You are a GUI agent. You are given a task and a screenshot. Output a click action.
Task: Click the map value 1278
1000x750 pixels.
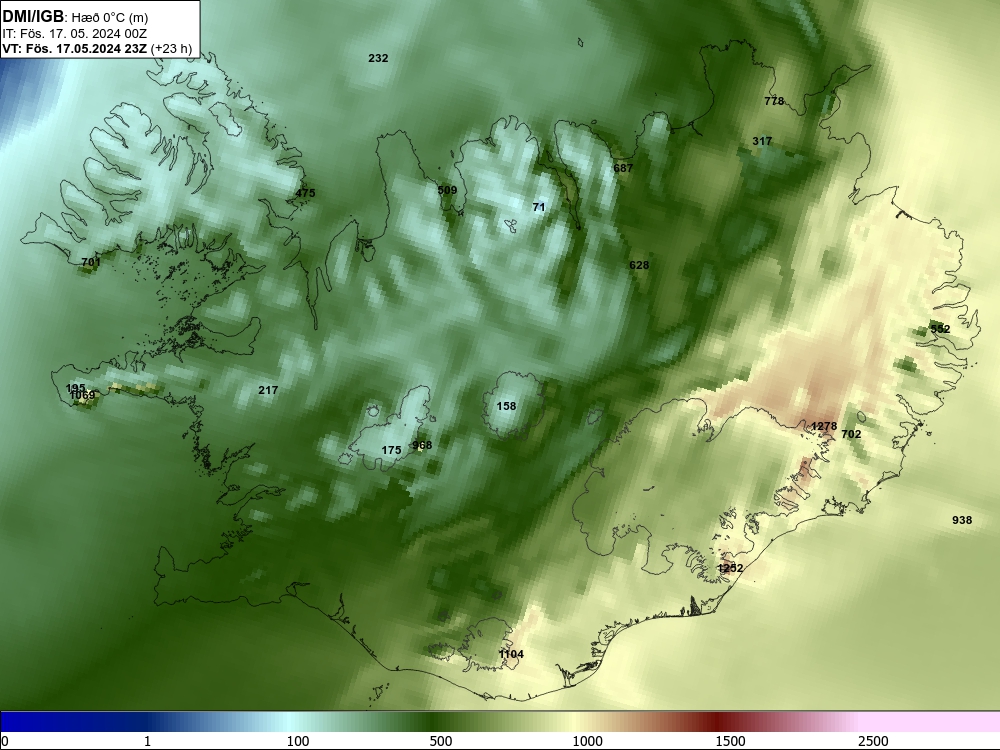click(824, 426)
